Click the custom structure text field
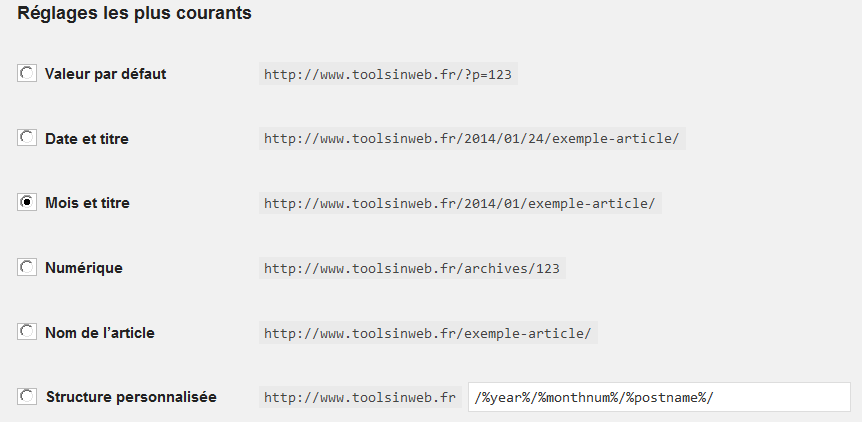Screen dimensions: 862x422 (658, 397)
